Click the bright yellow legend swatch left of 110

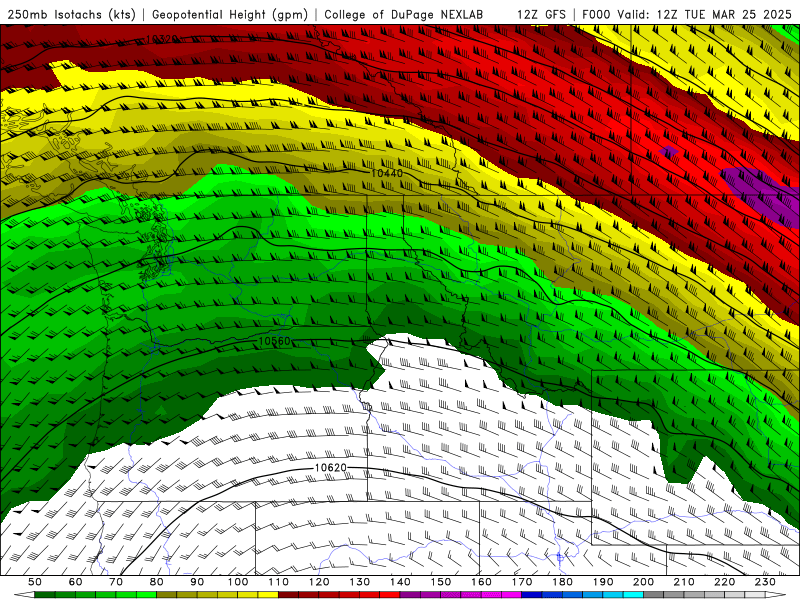tap(268, 595)
